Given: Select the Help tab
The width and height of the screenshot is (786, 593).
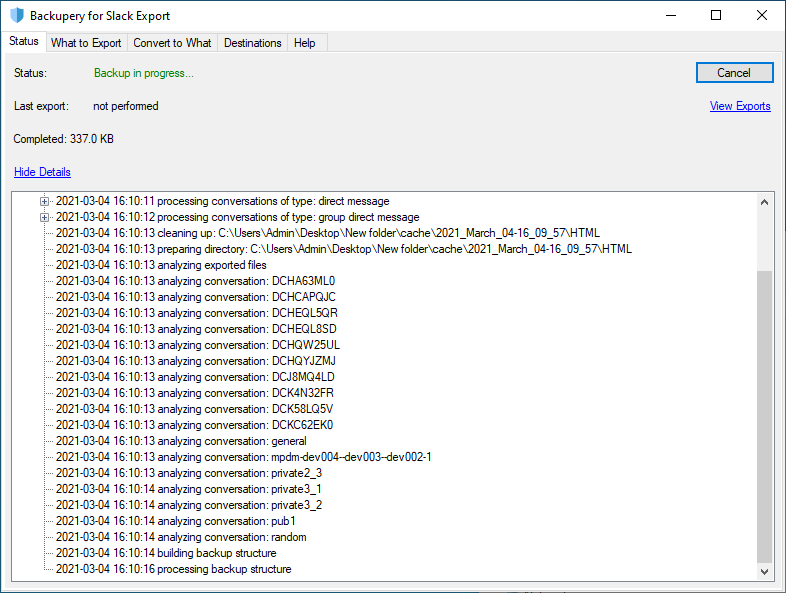Looking at the screenshot, I should point(305,43).
